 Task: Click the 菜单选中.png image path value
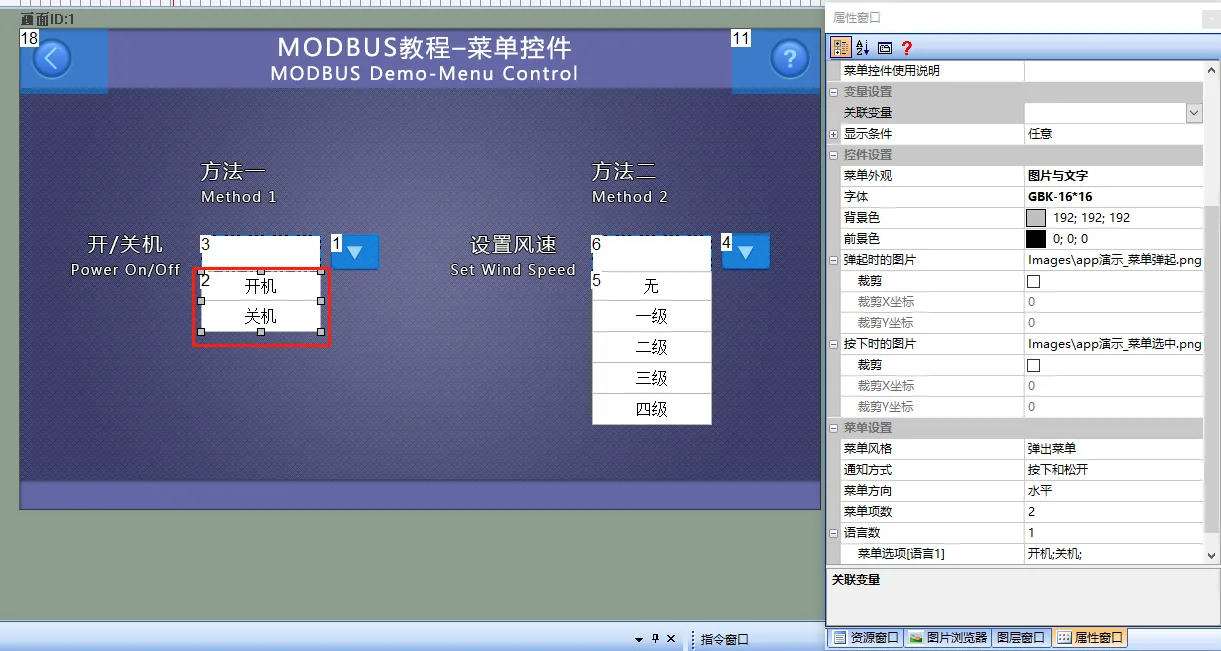(x=1114, y=344)
